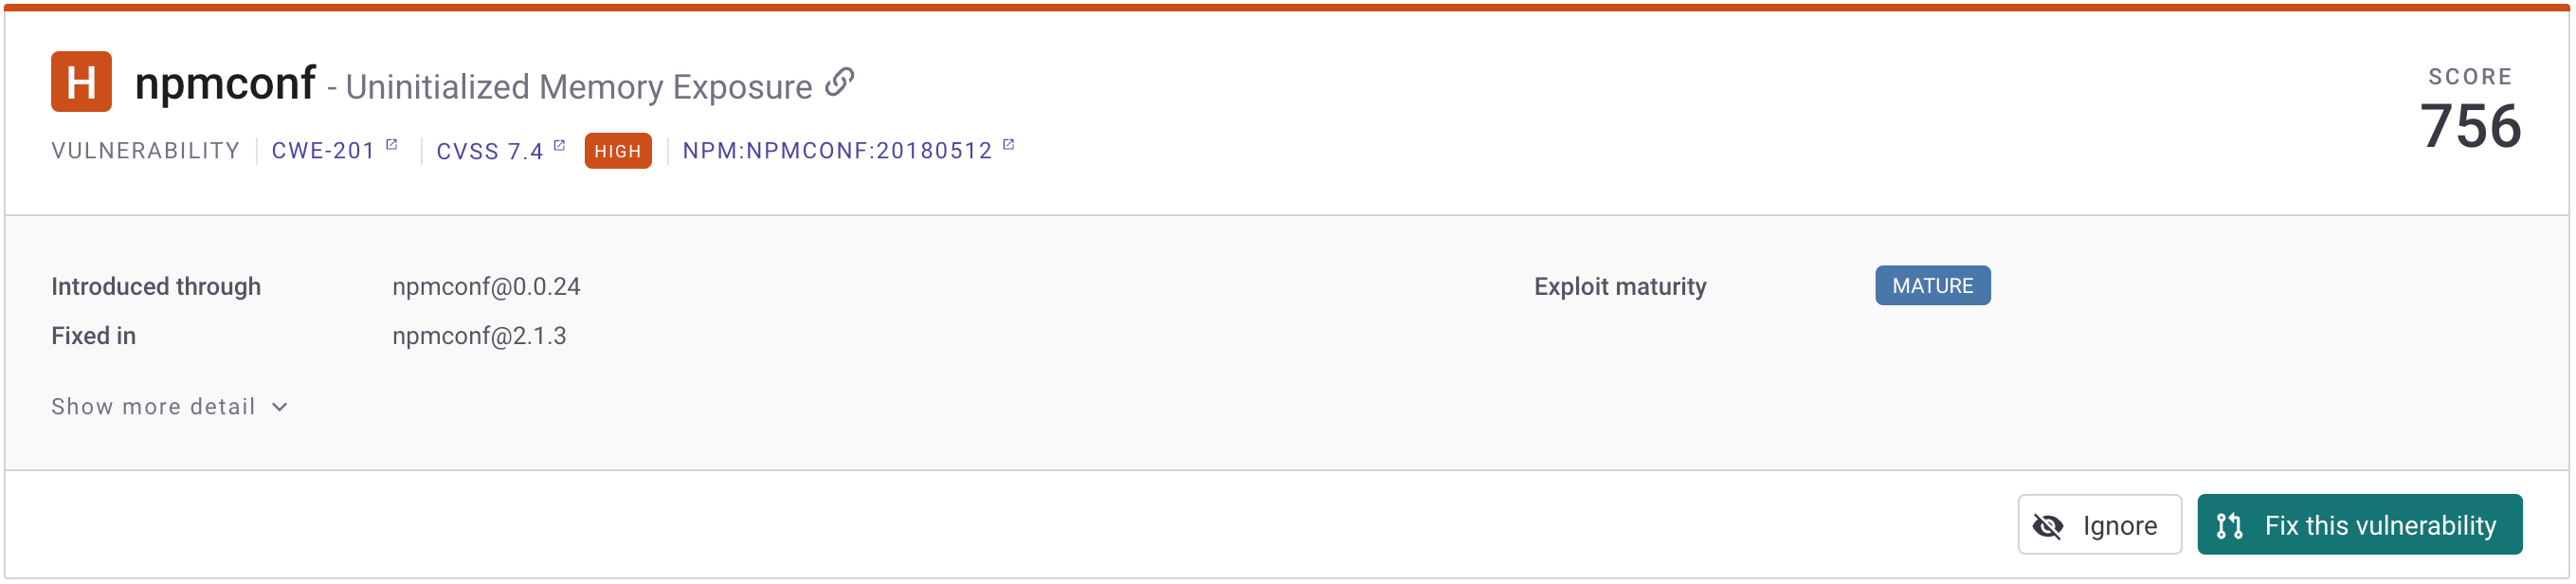Click the priority score 756
Viewport: 2576px width, 584px height.
(2469, 127)
